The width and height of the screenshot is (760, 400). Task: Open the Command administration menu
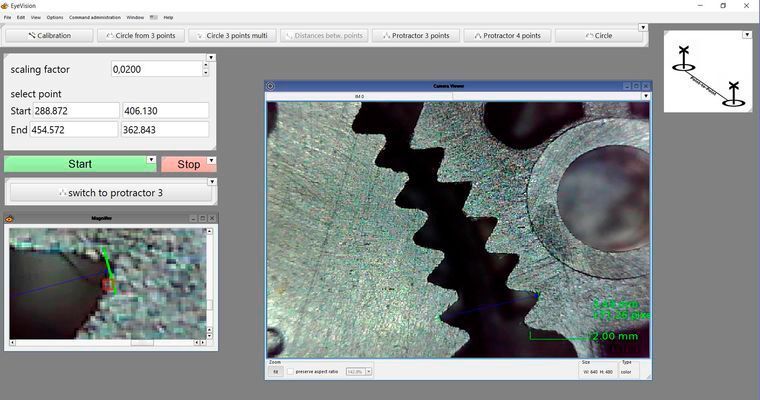(95, 17)
